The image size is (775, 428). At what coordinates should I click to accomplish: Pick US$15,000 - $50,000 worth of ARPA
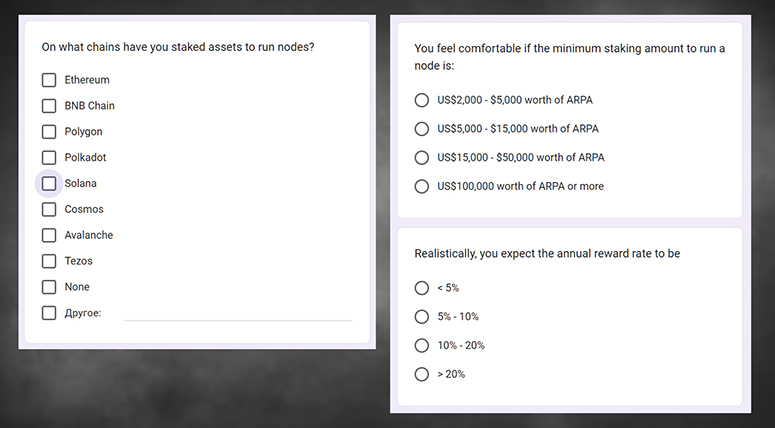(x=421, y=158)
